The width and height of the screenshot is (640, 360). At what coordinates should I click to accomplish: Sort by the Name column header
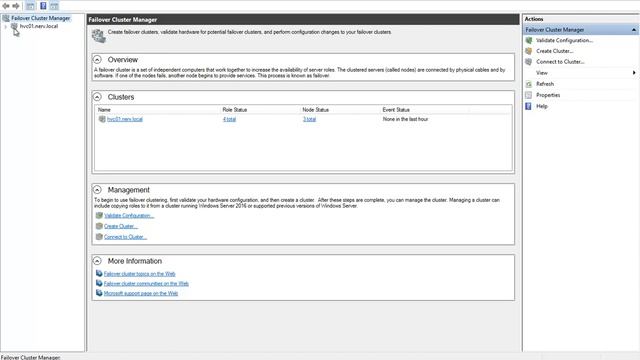point(104,110)
